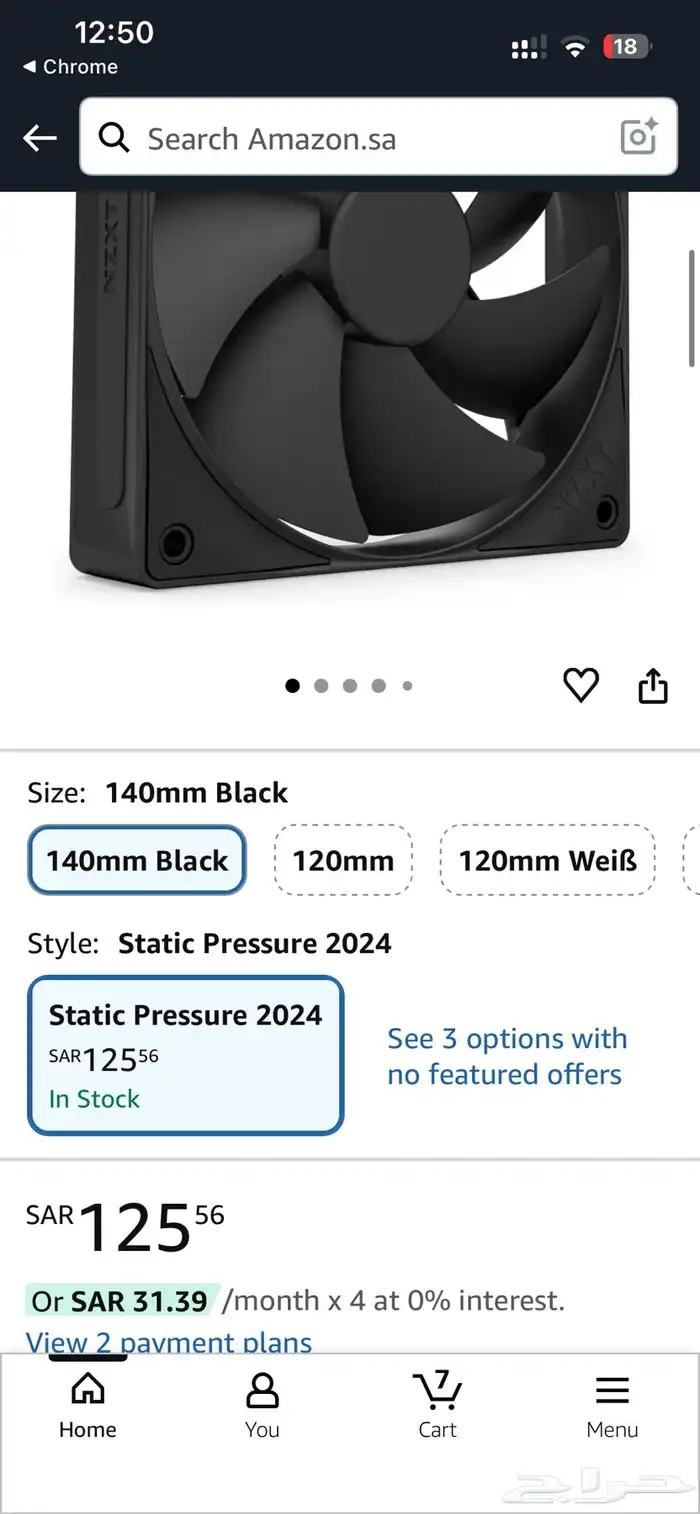700x1514 pixels.
Task: Share the product using the share icon
Action: [653, 684]
